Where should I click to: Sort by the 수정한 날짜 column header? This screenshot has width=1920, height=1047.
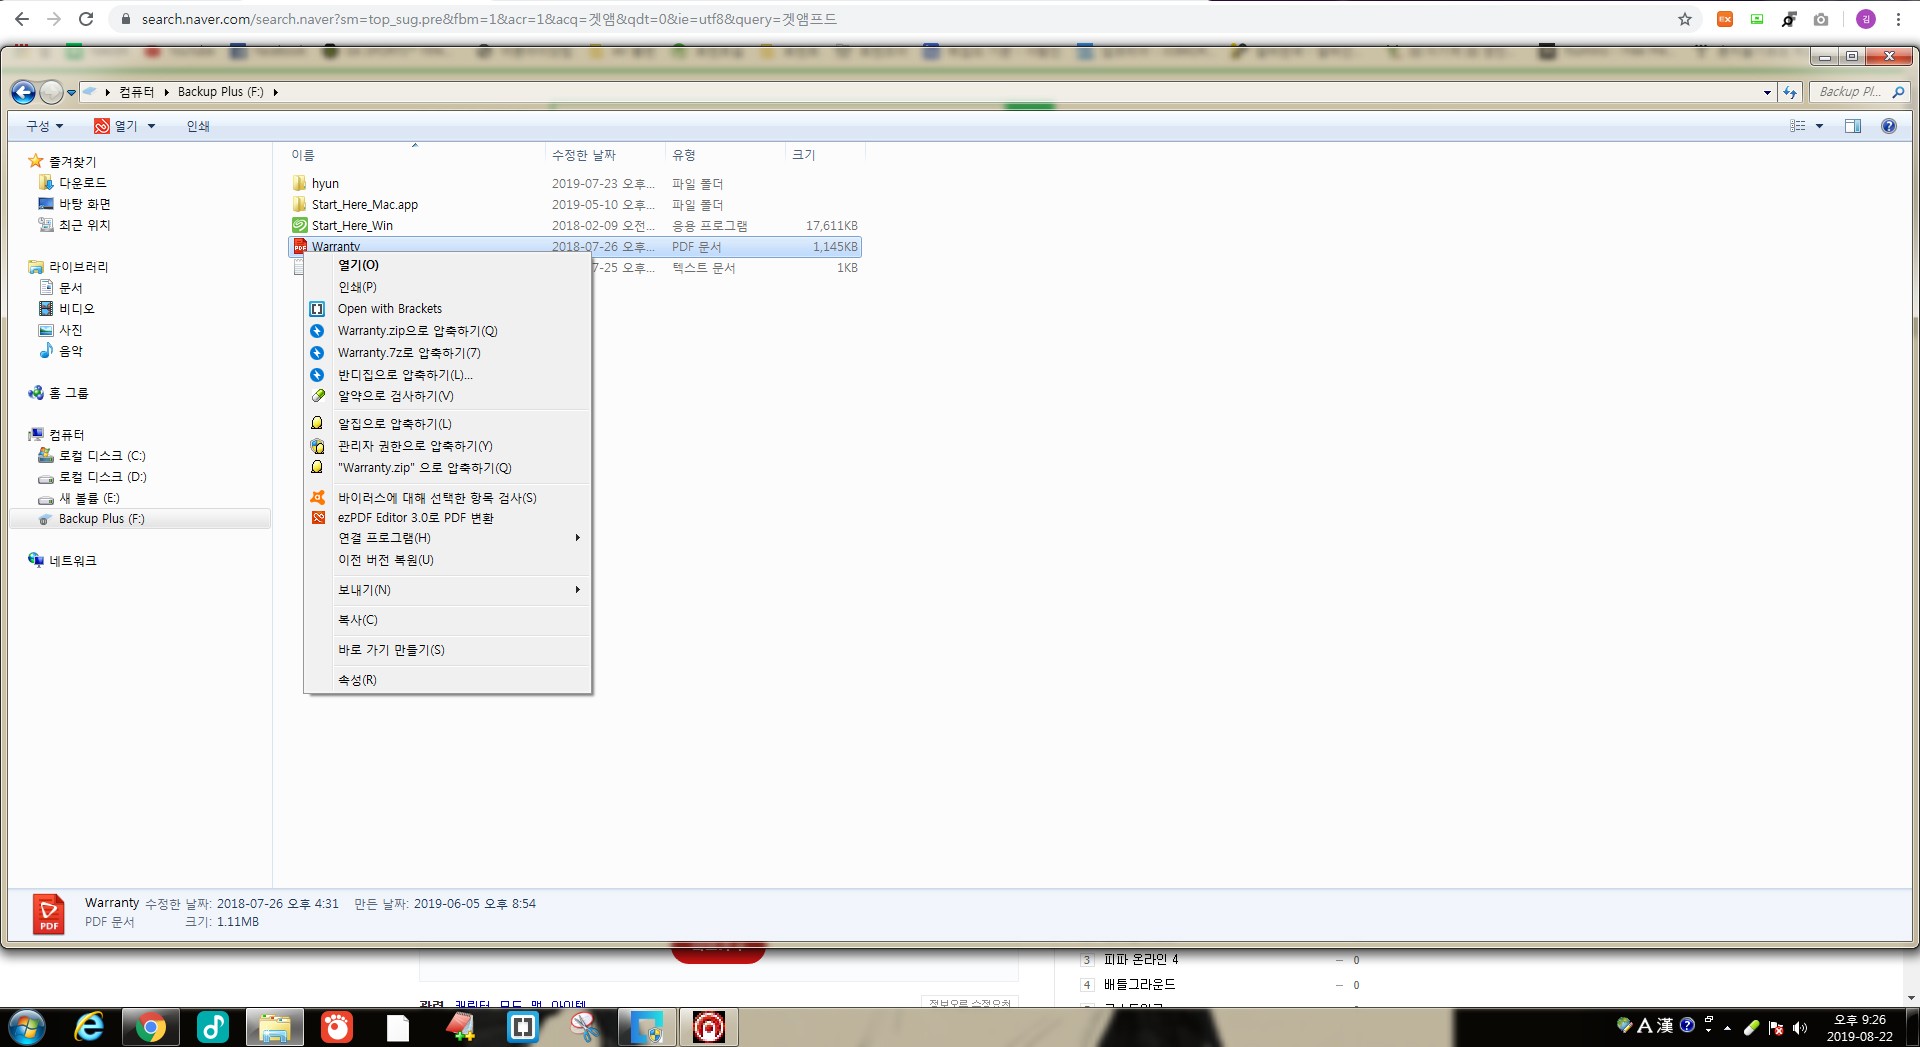605,155
